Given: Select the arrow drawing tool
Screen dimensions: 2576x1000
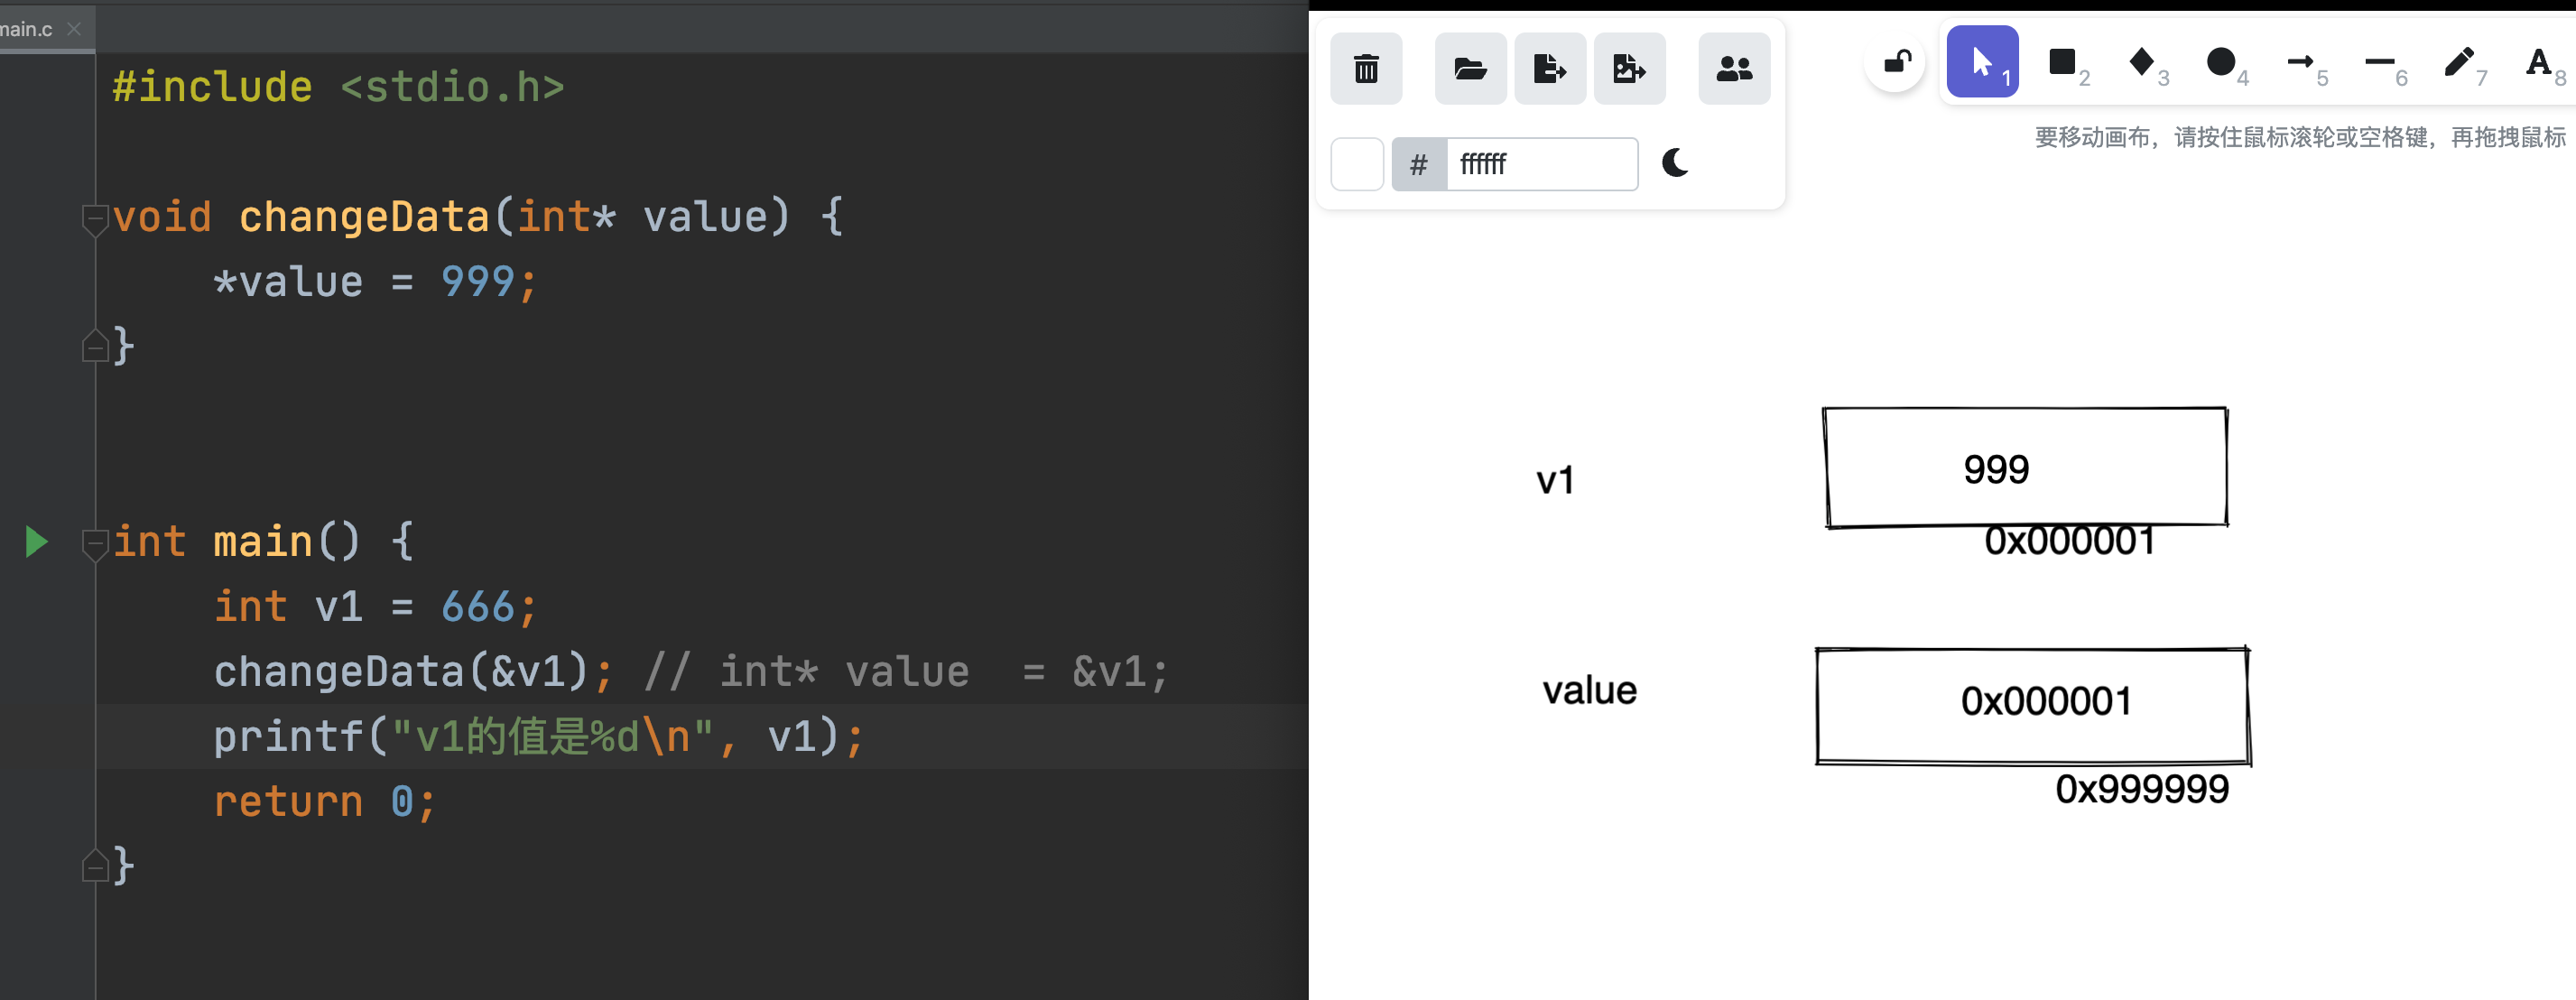Looking at the screenshot, I should pyautogui.click(x=2300, y=63).
